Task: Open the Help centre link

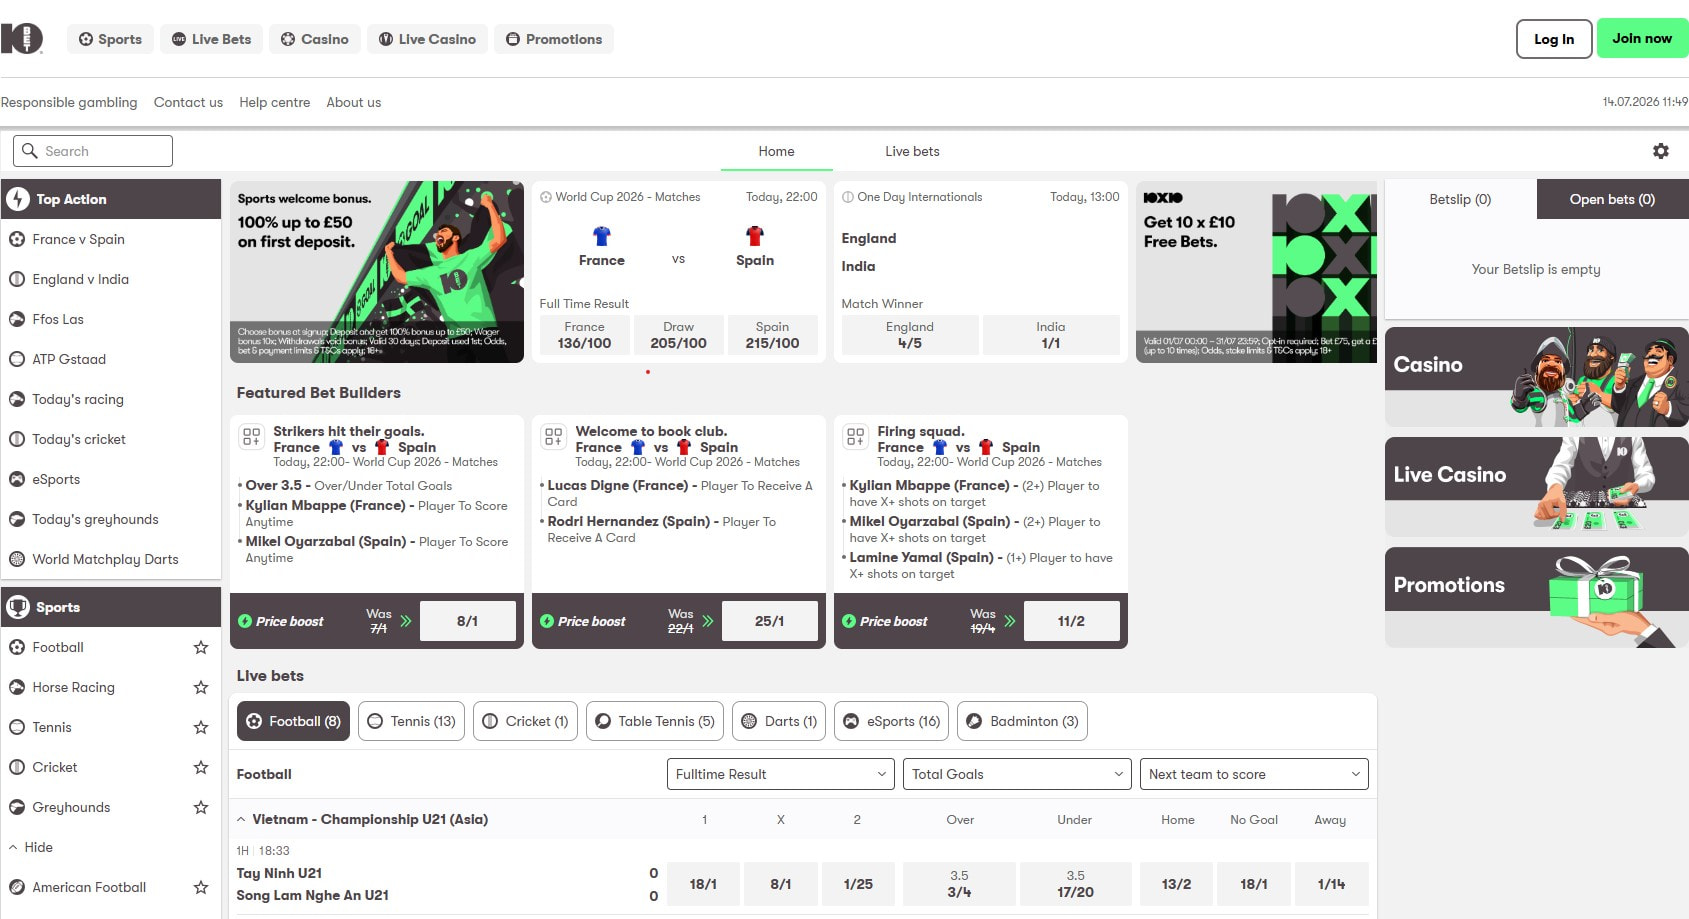Action: pos(274,102)
